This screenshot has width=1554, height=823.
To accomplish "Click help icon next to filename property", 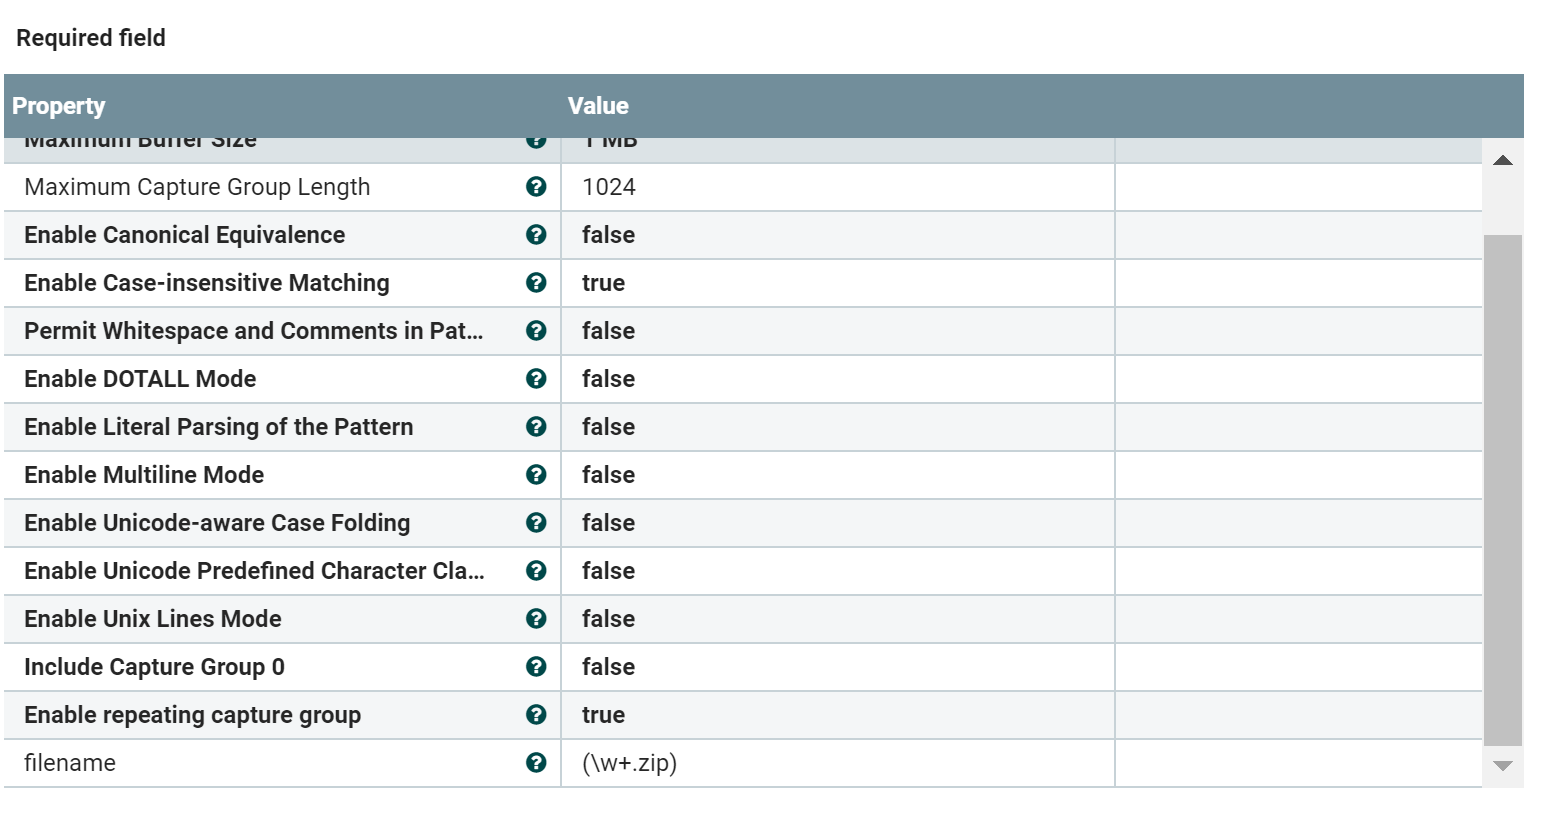I will pyautogui.click(x=536, y=763).
